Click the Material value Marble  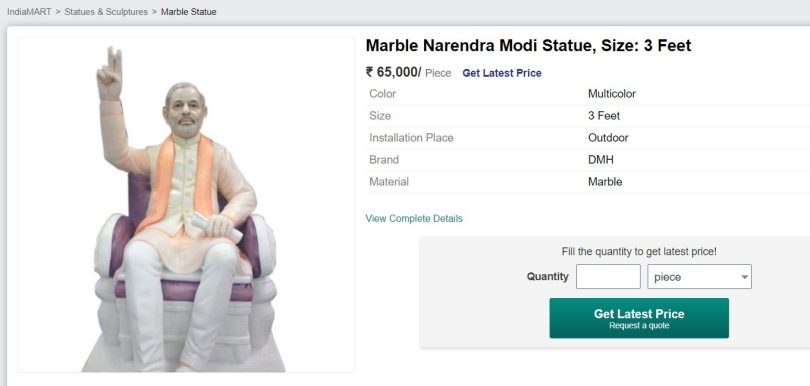[x=605, y=181]
